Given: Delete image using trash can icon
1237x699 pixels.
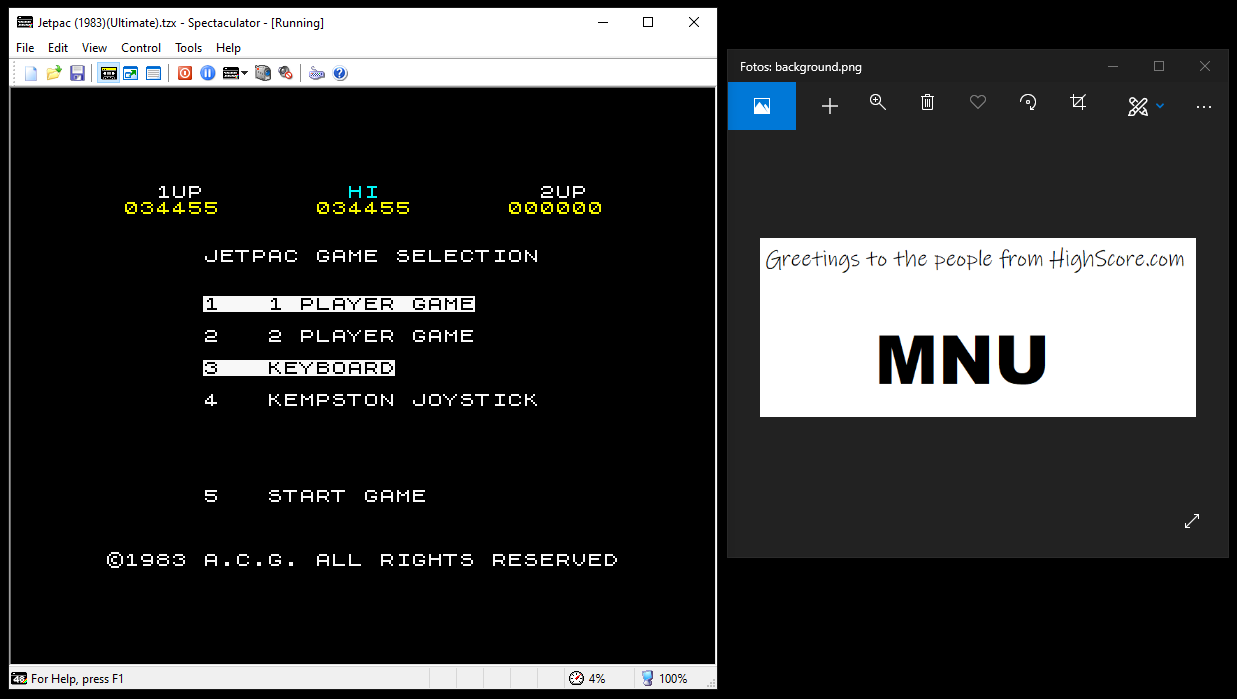Looking at the screenshot, I should (x=927, y=104).
